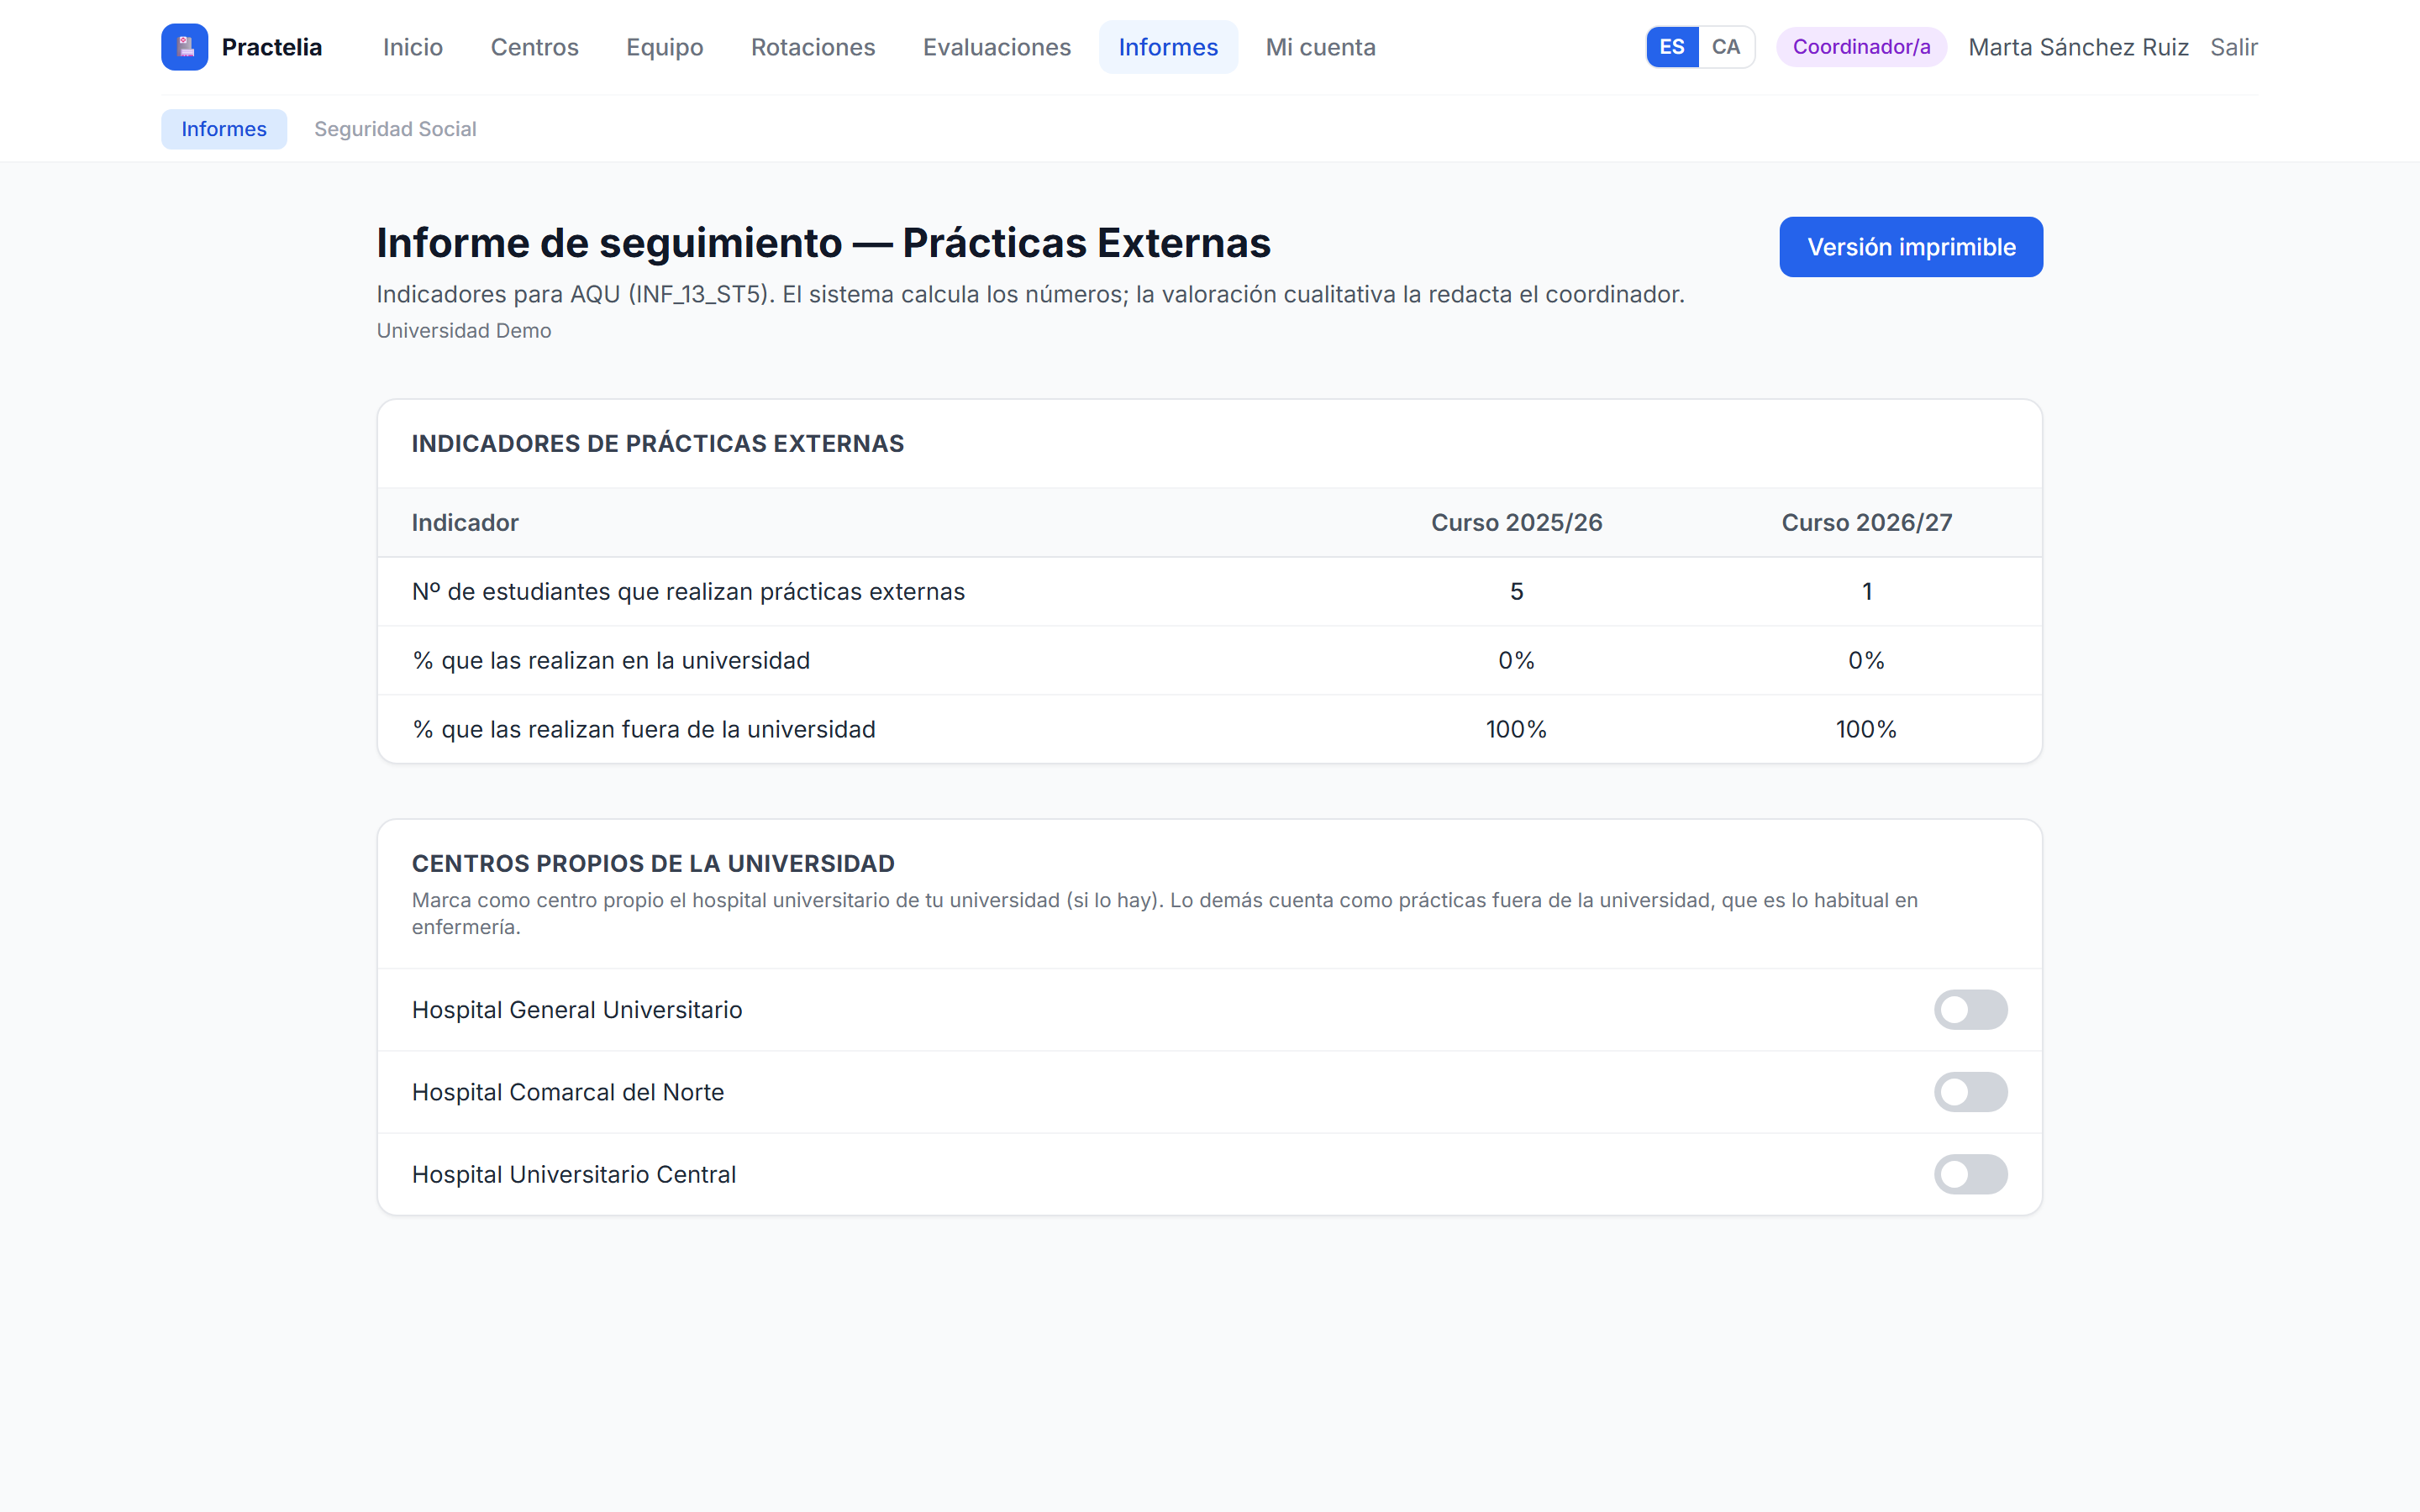Select the 2026/27 student count value 1
Screen dimensions: 2420x1512
[x=1866, y=592]
